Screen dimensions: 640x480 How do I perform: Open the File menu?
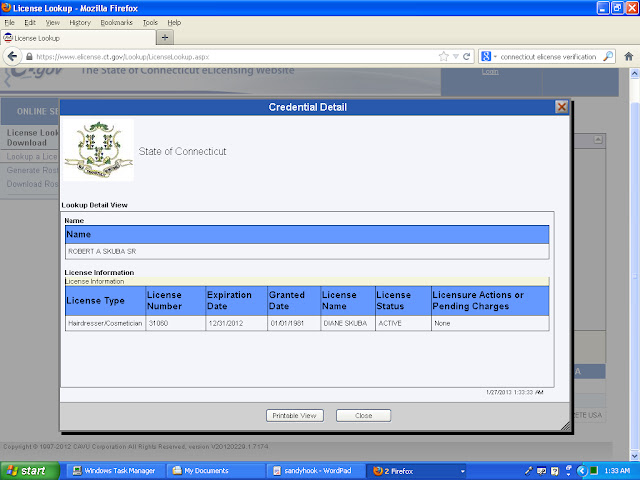point(9,22)
